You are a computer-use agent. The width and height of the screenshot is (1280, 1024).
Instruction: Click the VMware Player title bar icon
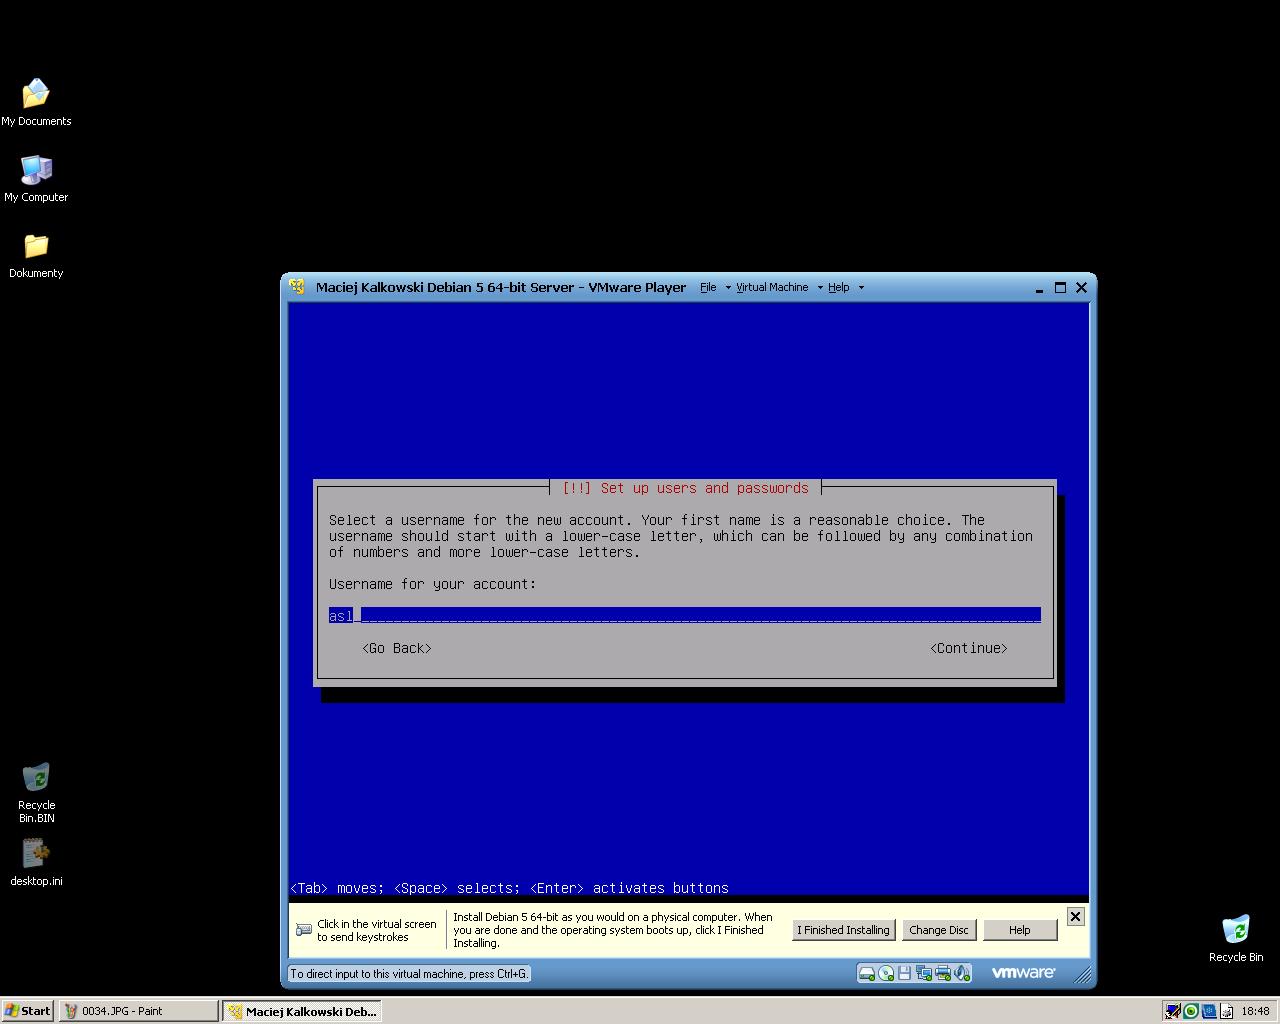297,287
